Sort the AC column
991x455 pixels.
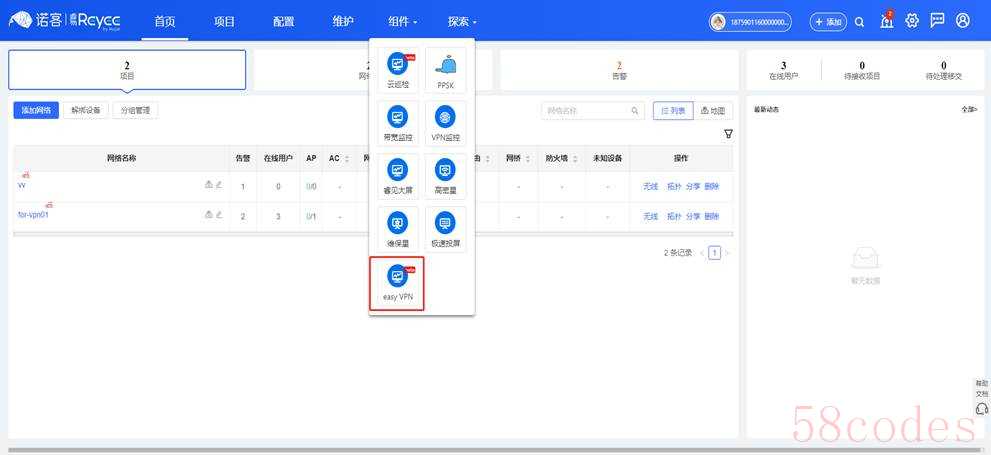(347, 159)
